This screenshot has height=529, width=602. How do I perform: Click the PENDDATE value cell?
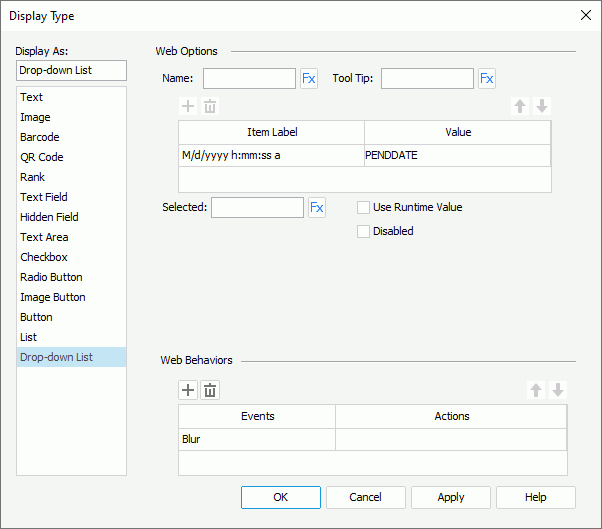tap(457, 155)
